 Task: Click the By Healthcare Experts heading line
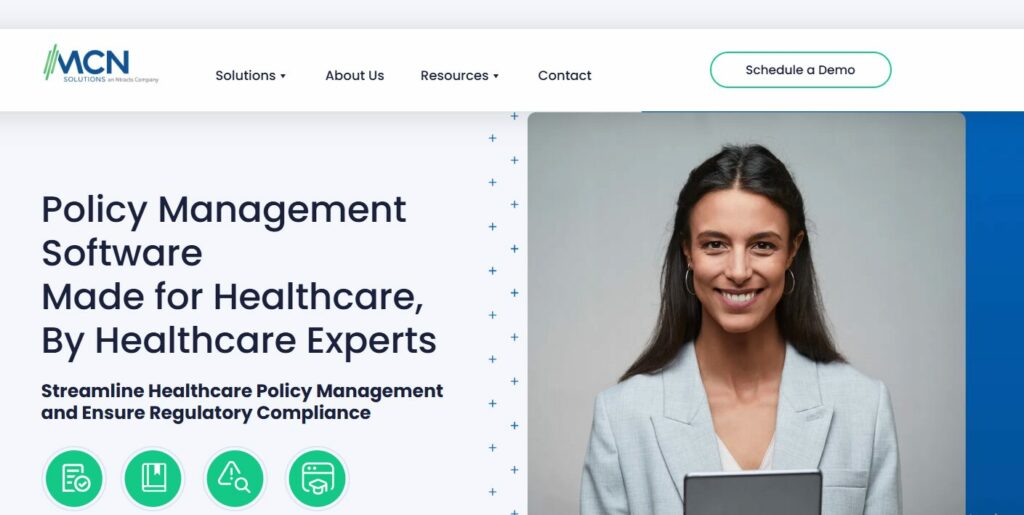239,341
